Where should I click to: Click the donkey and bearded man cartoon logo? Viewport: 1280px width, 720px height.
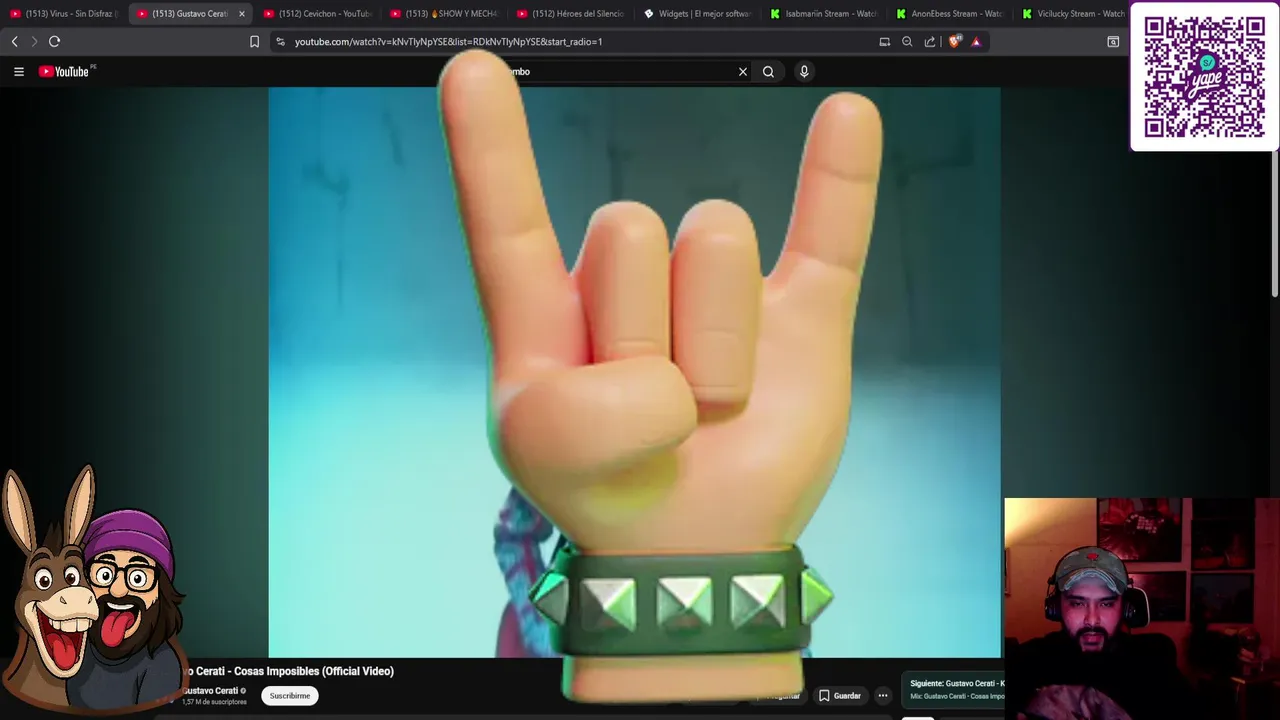(x=93, y=590)
